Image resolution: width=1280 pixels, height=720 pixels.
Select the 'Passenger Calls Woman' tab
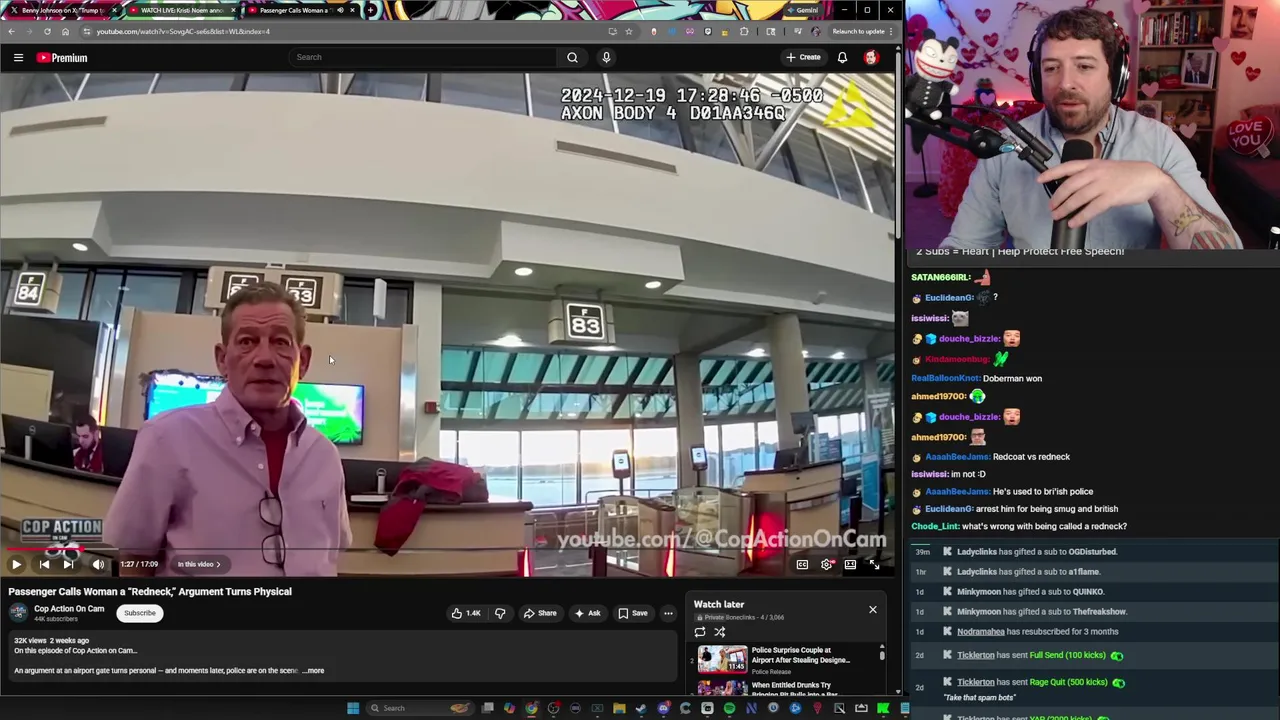300,10
